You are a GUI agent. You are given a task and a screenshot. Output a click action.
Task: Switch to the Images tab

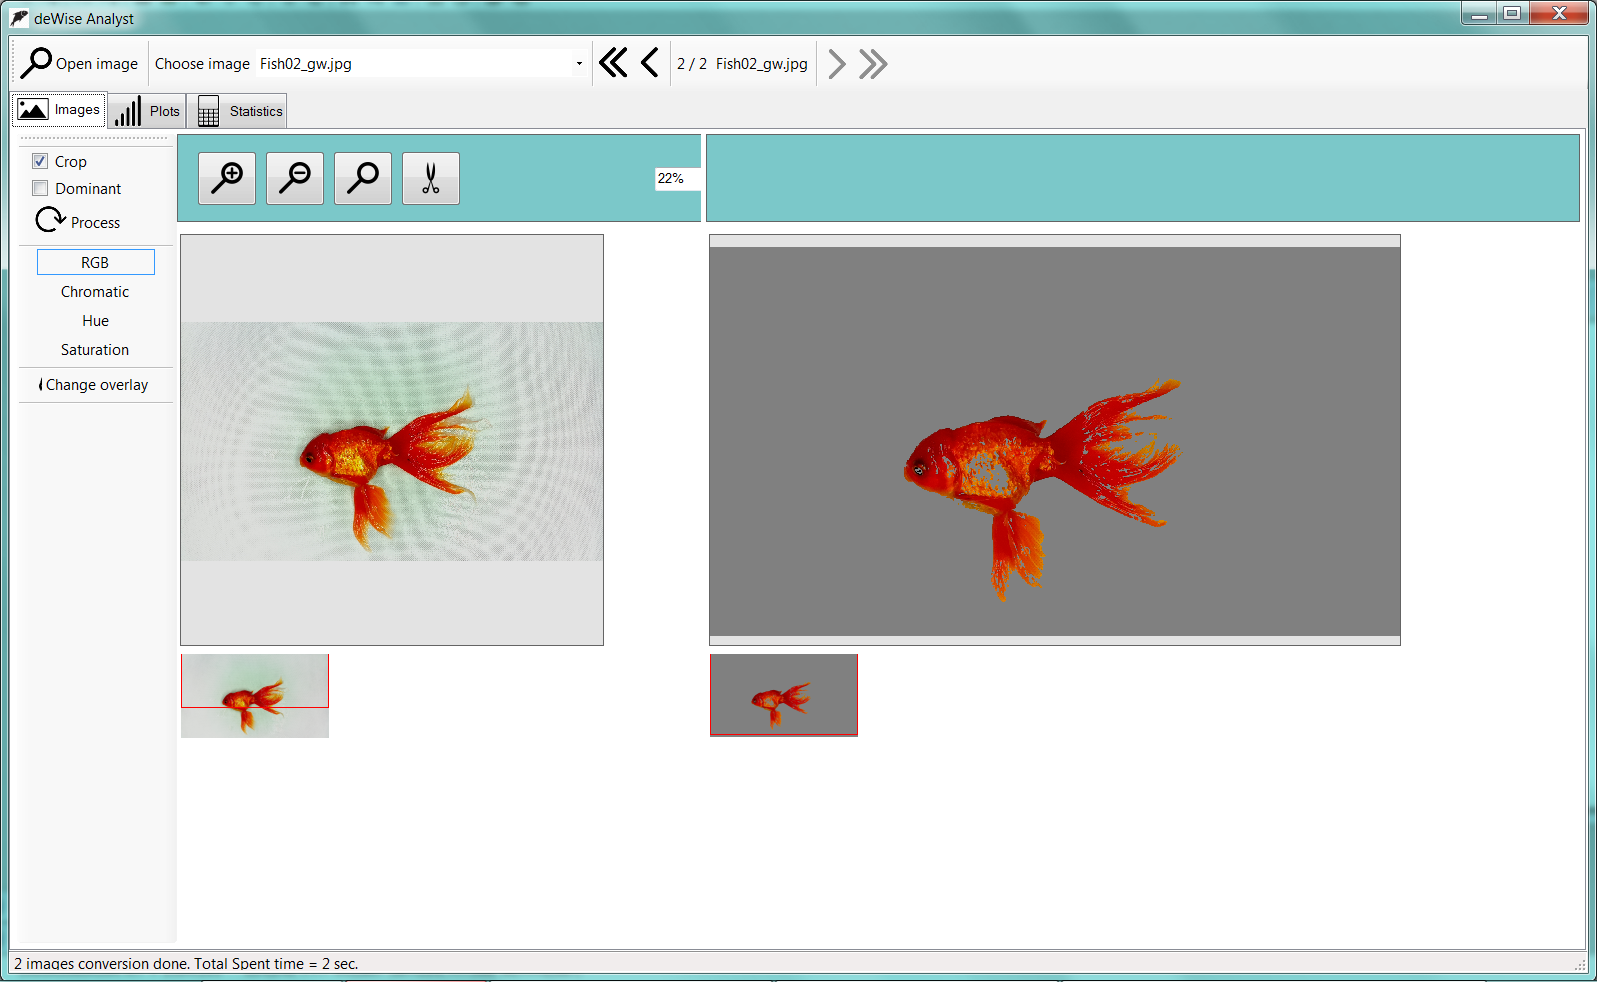[59, 110]
